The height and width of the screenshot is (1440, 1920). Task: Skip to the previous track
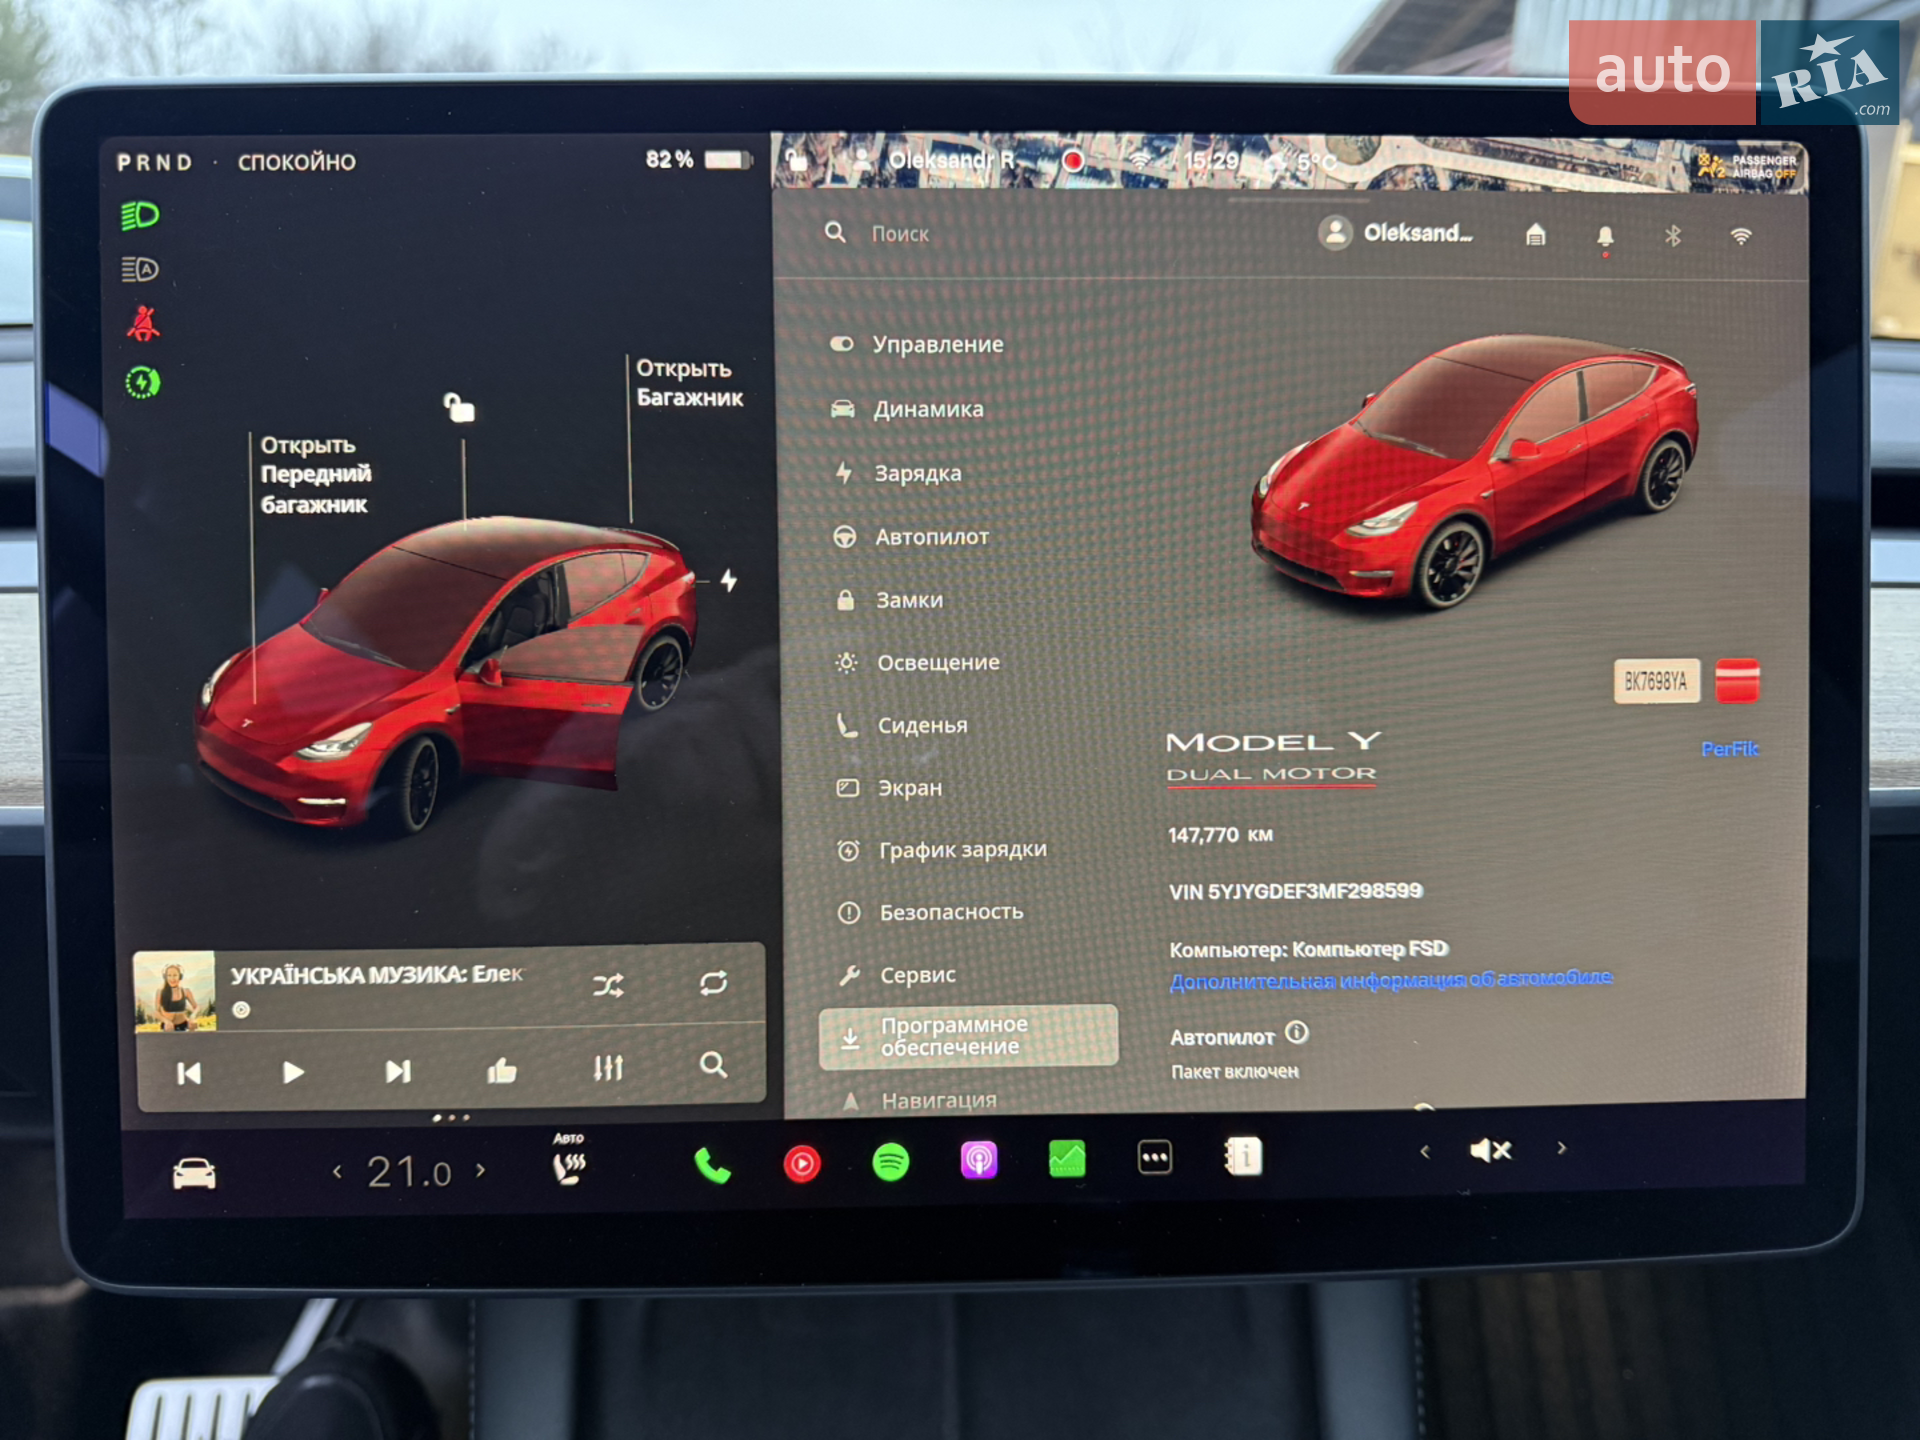189,1074
